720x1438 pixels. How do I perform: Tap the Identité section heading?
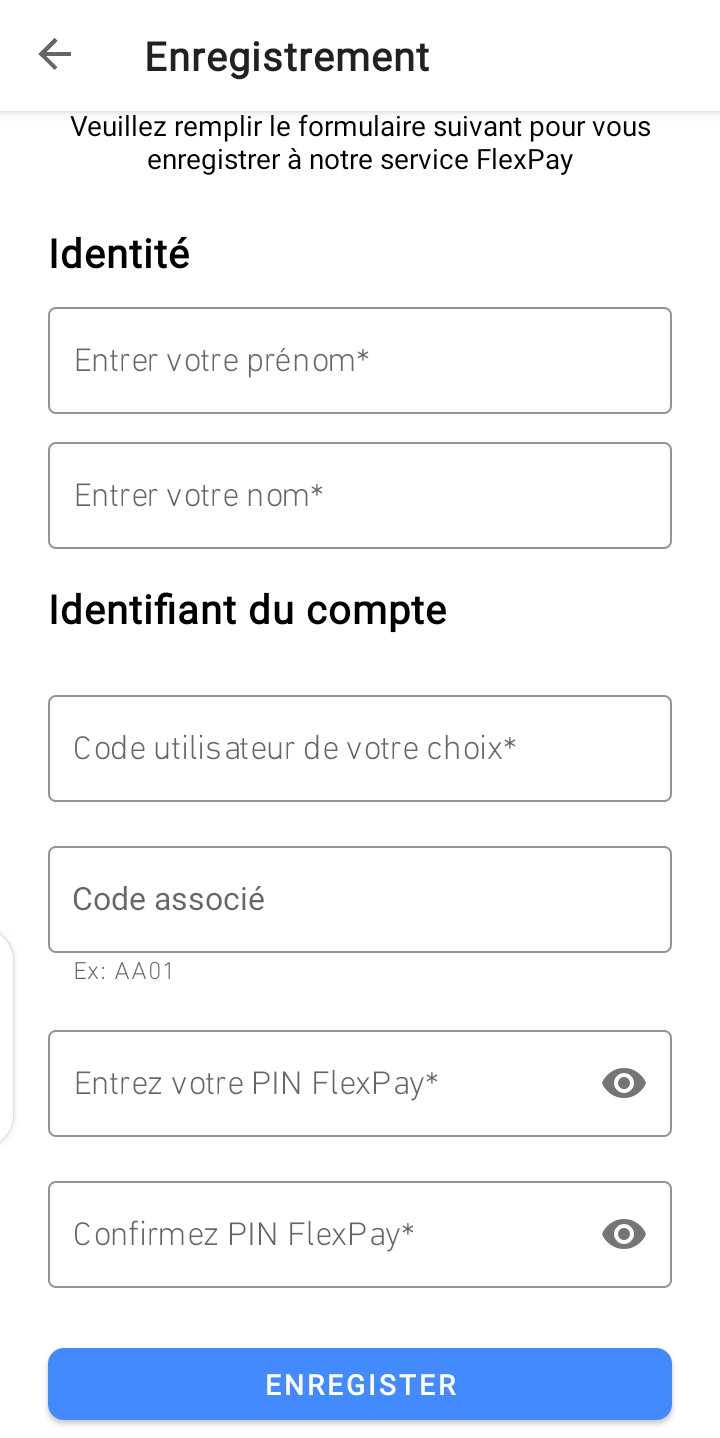coord(119,254)
